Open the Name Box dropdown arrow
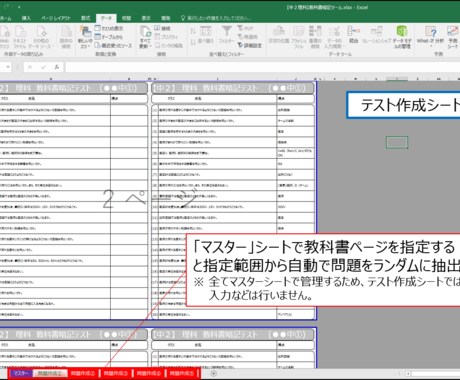The width and height of the screenshot is (460, 380). (x=8, y=67)
